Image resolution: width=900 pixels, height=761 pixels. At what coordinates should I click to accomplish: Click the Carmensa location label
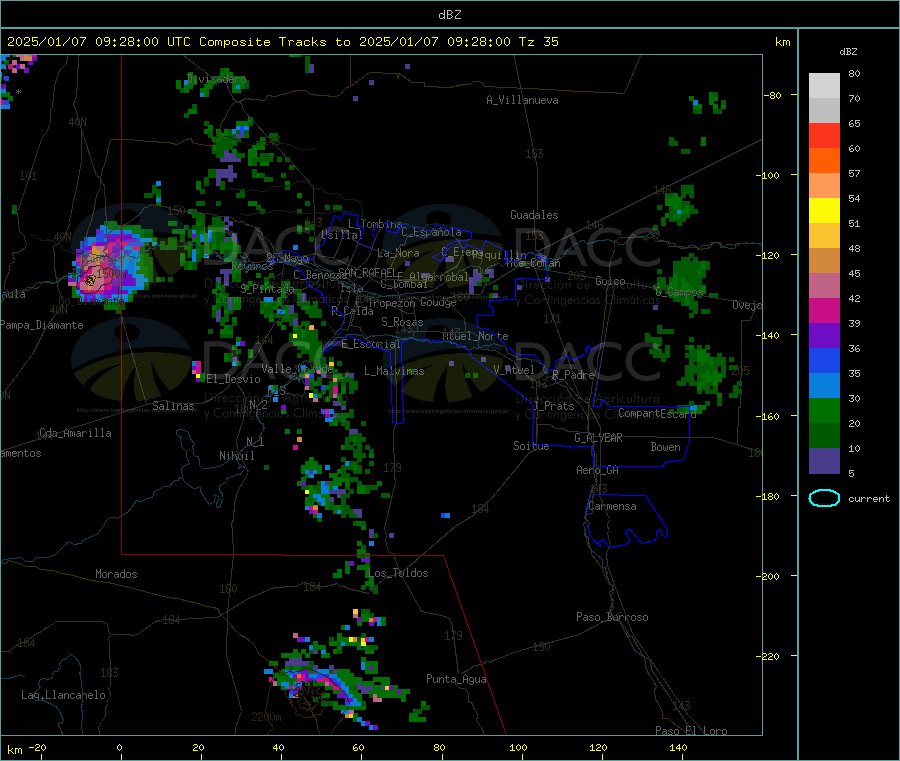click(x=612, y=506)
